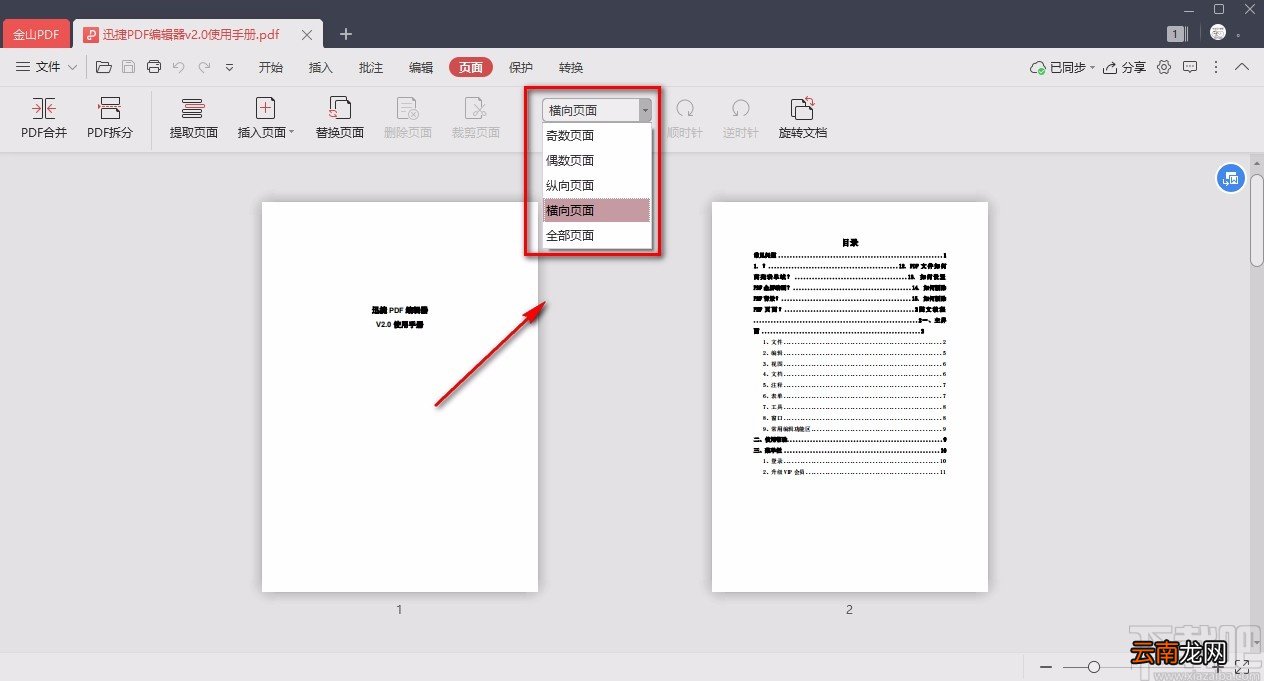Viewport: 1264px width, 681px height.
Task: Select 偶数页面 from the list
Action: pos(597,160)
